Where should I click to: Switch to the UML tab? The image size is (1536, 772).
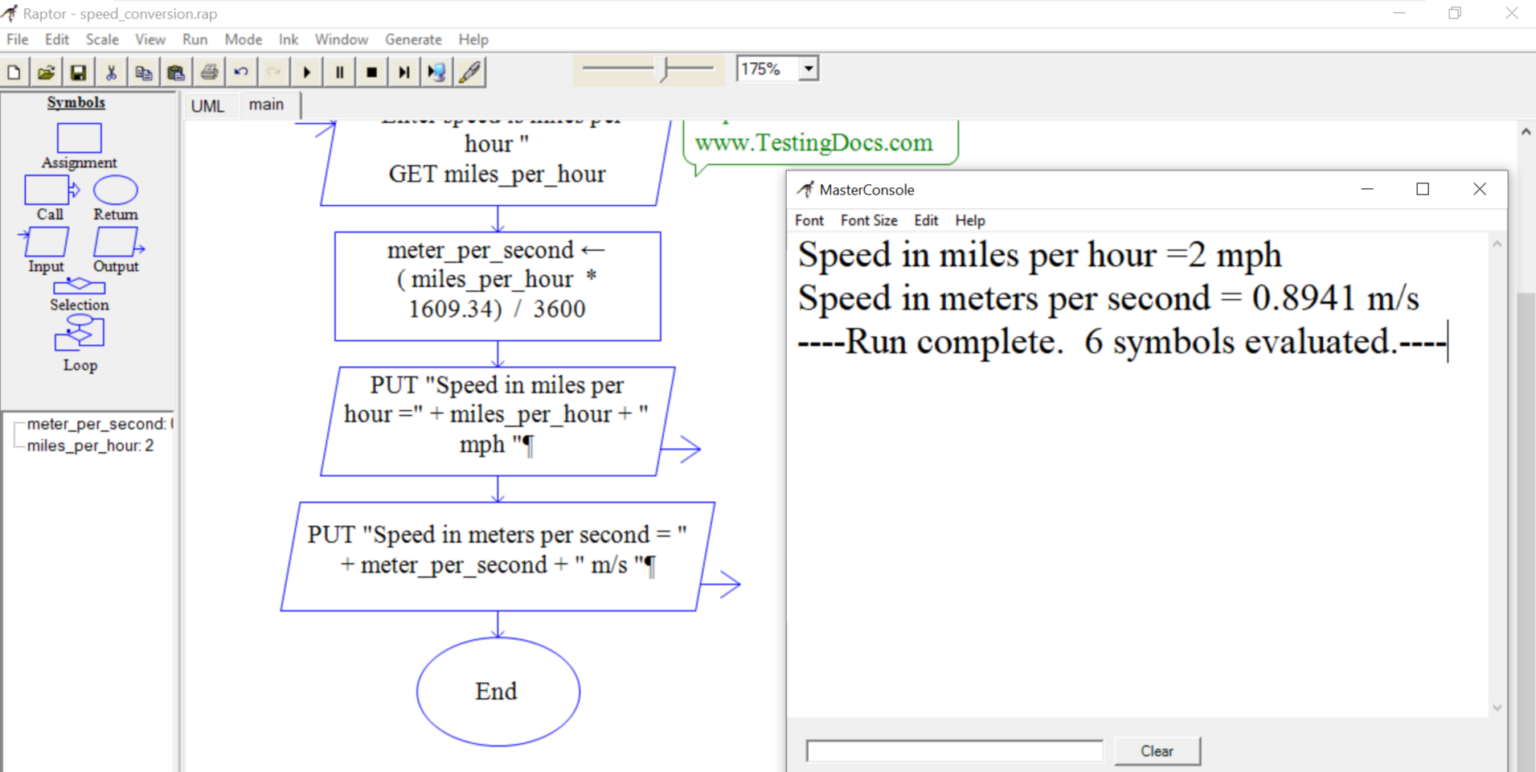click(x=208, y=105)
